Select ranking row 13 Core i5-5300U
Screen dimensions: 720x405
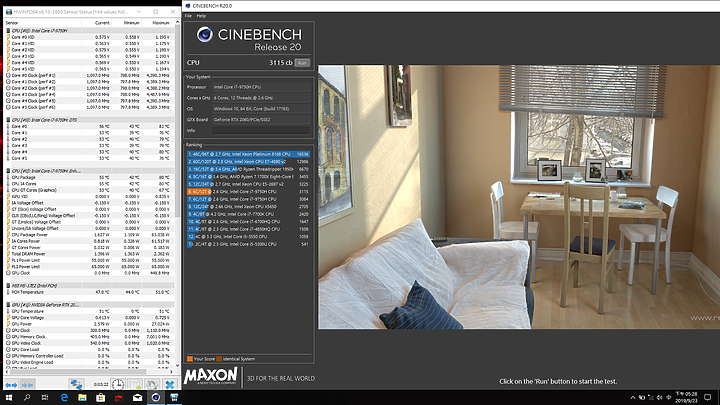click(x=248, y=244)
